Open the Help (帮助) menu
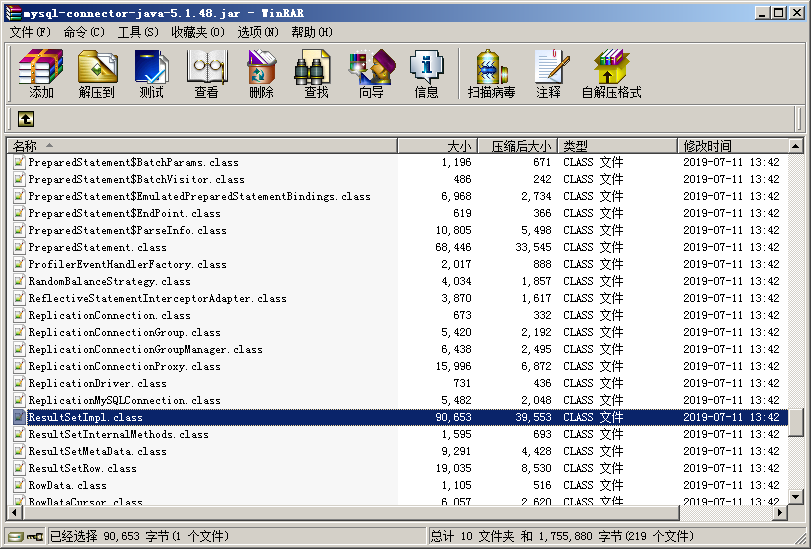 click(312, 32)
